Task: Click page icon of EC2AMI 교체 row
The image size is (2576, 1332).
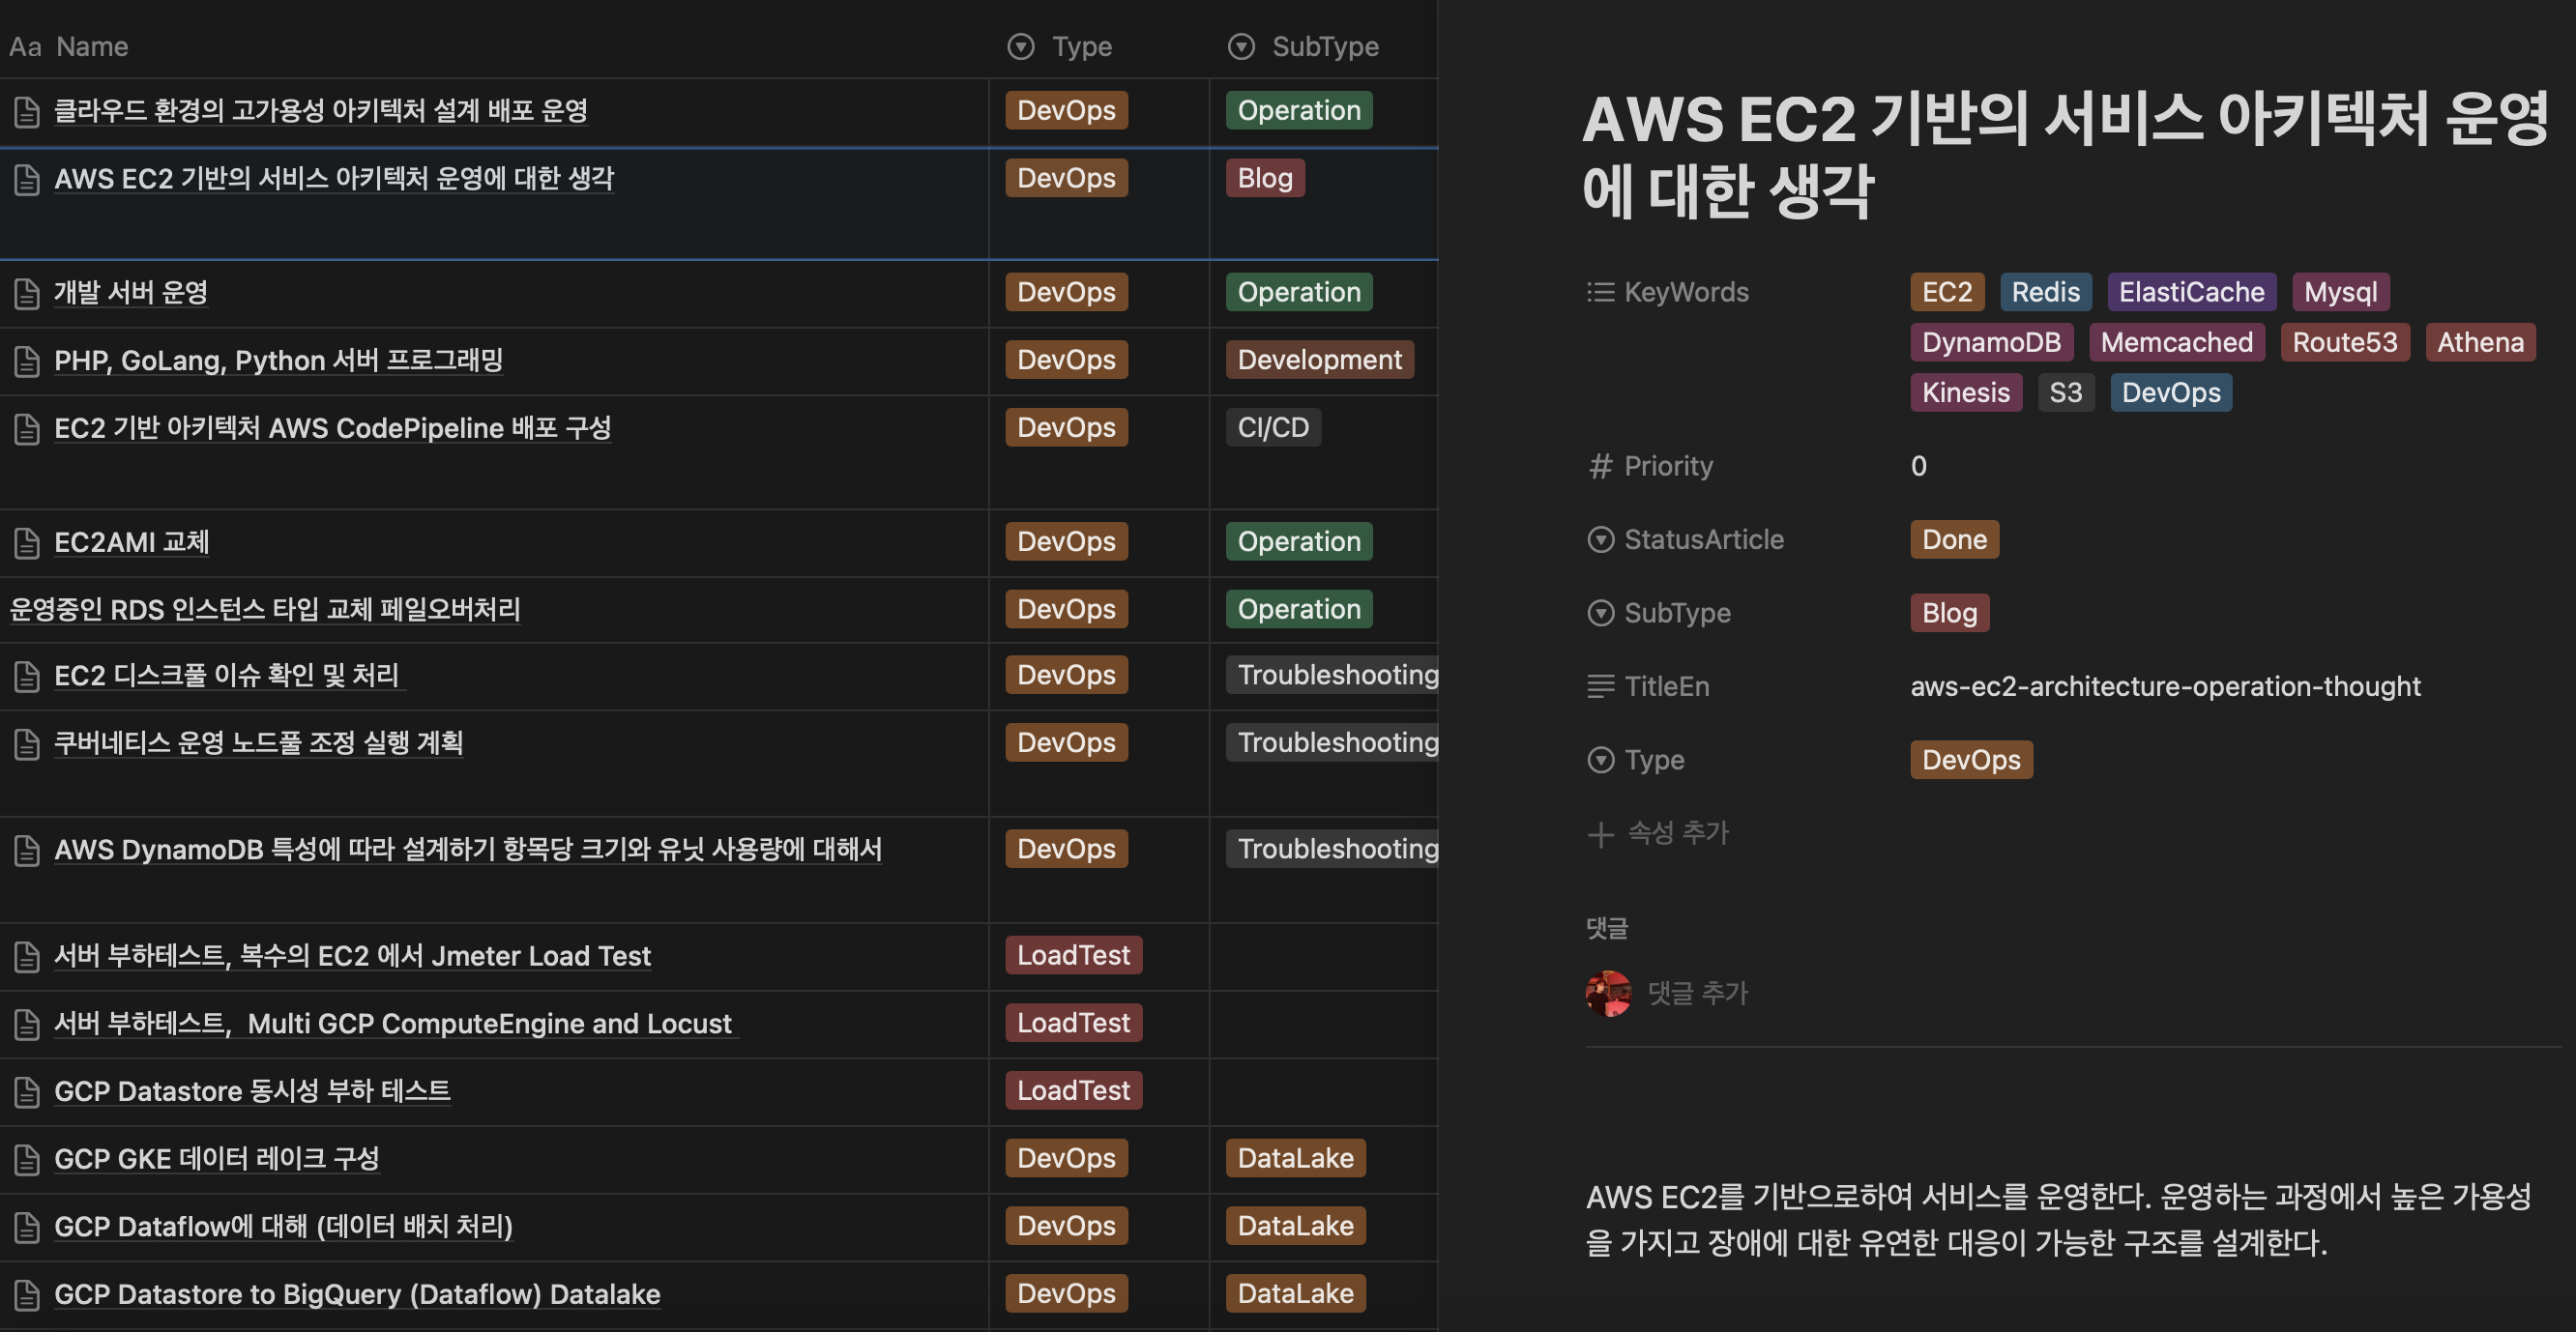Action: pyautogui.click(x=27, y=543)
